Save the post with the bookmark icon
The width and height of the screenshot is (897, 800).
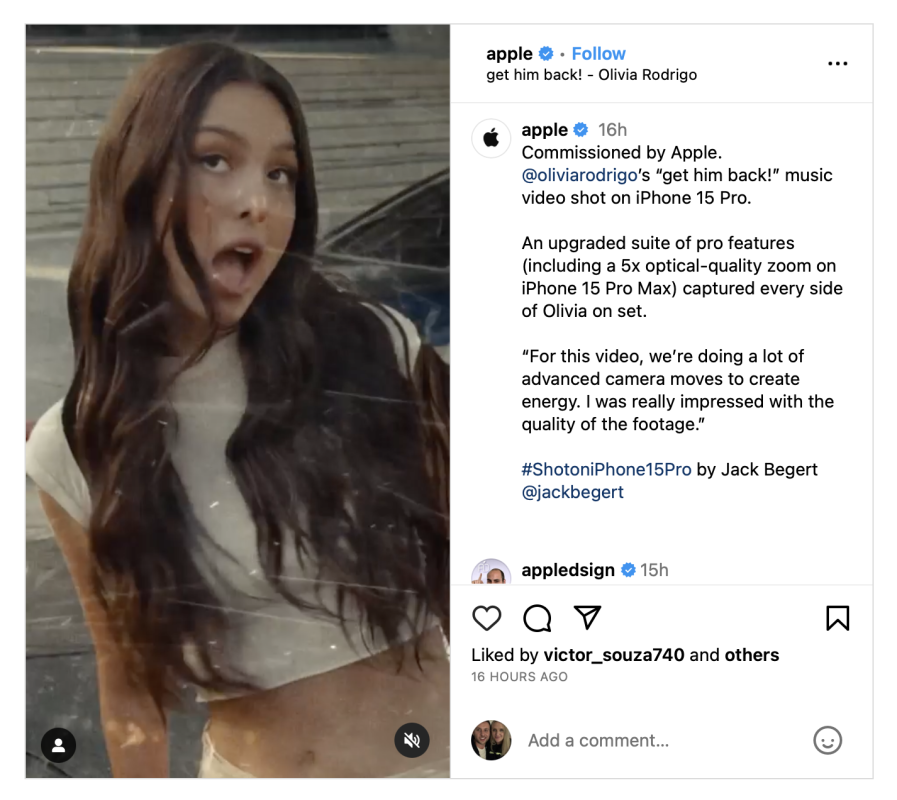coord(837,618)
